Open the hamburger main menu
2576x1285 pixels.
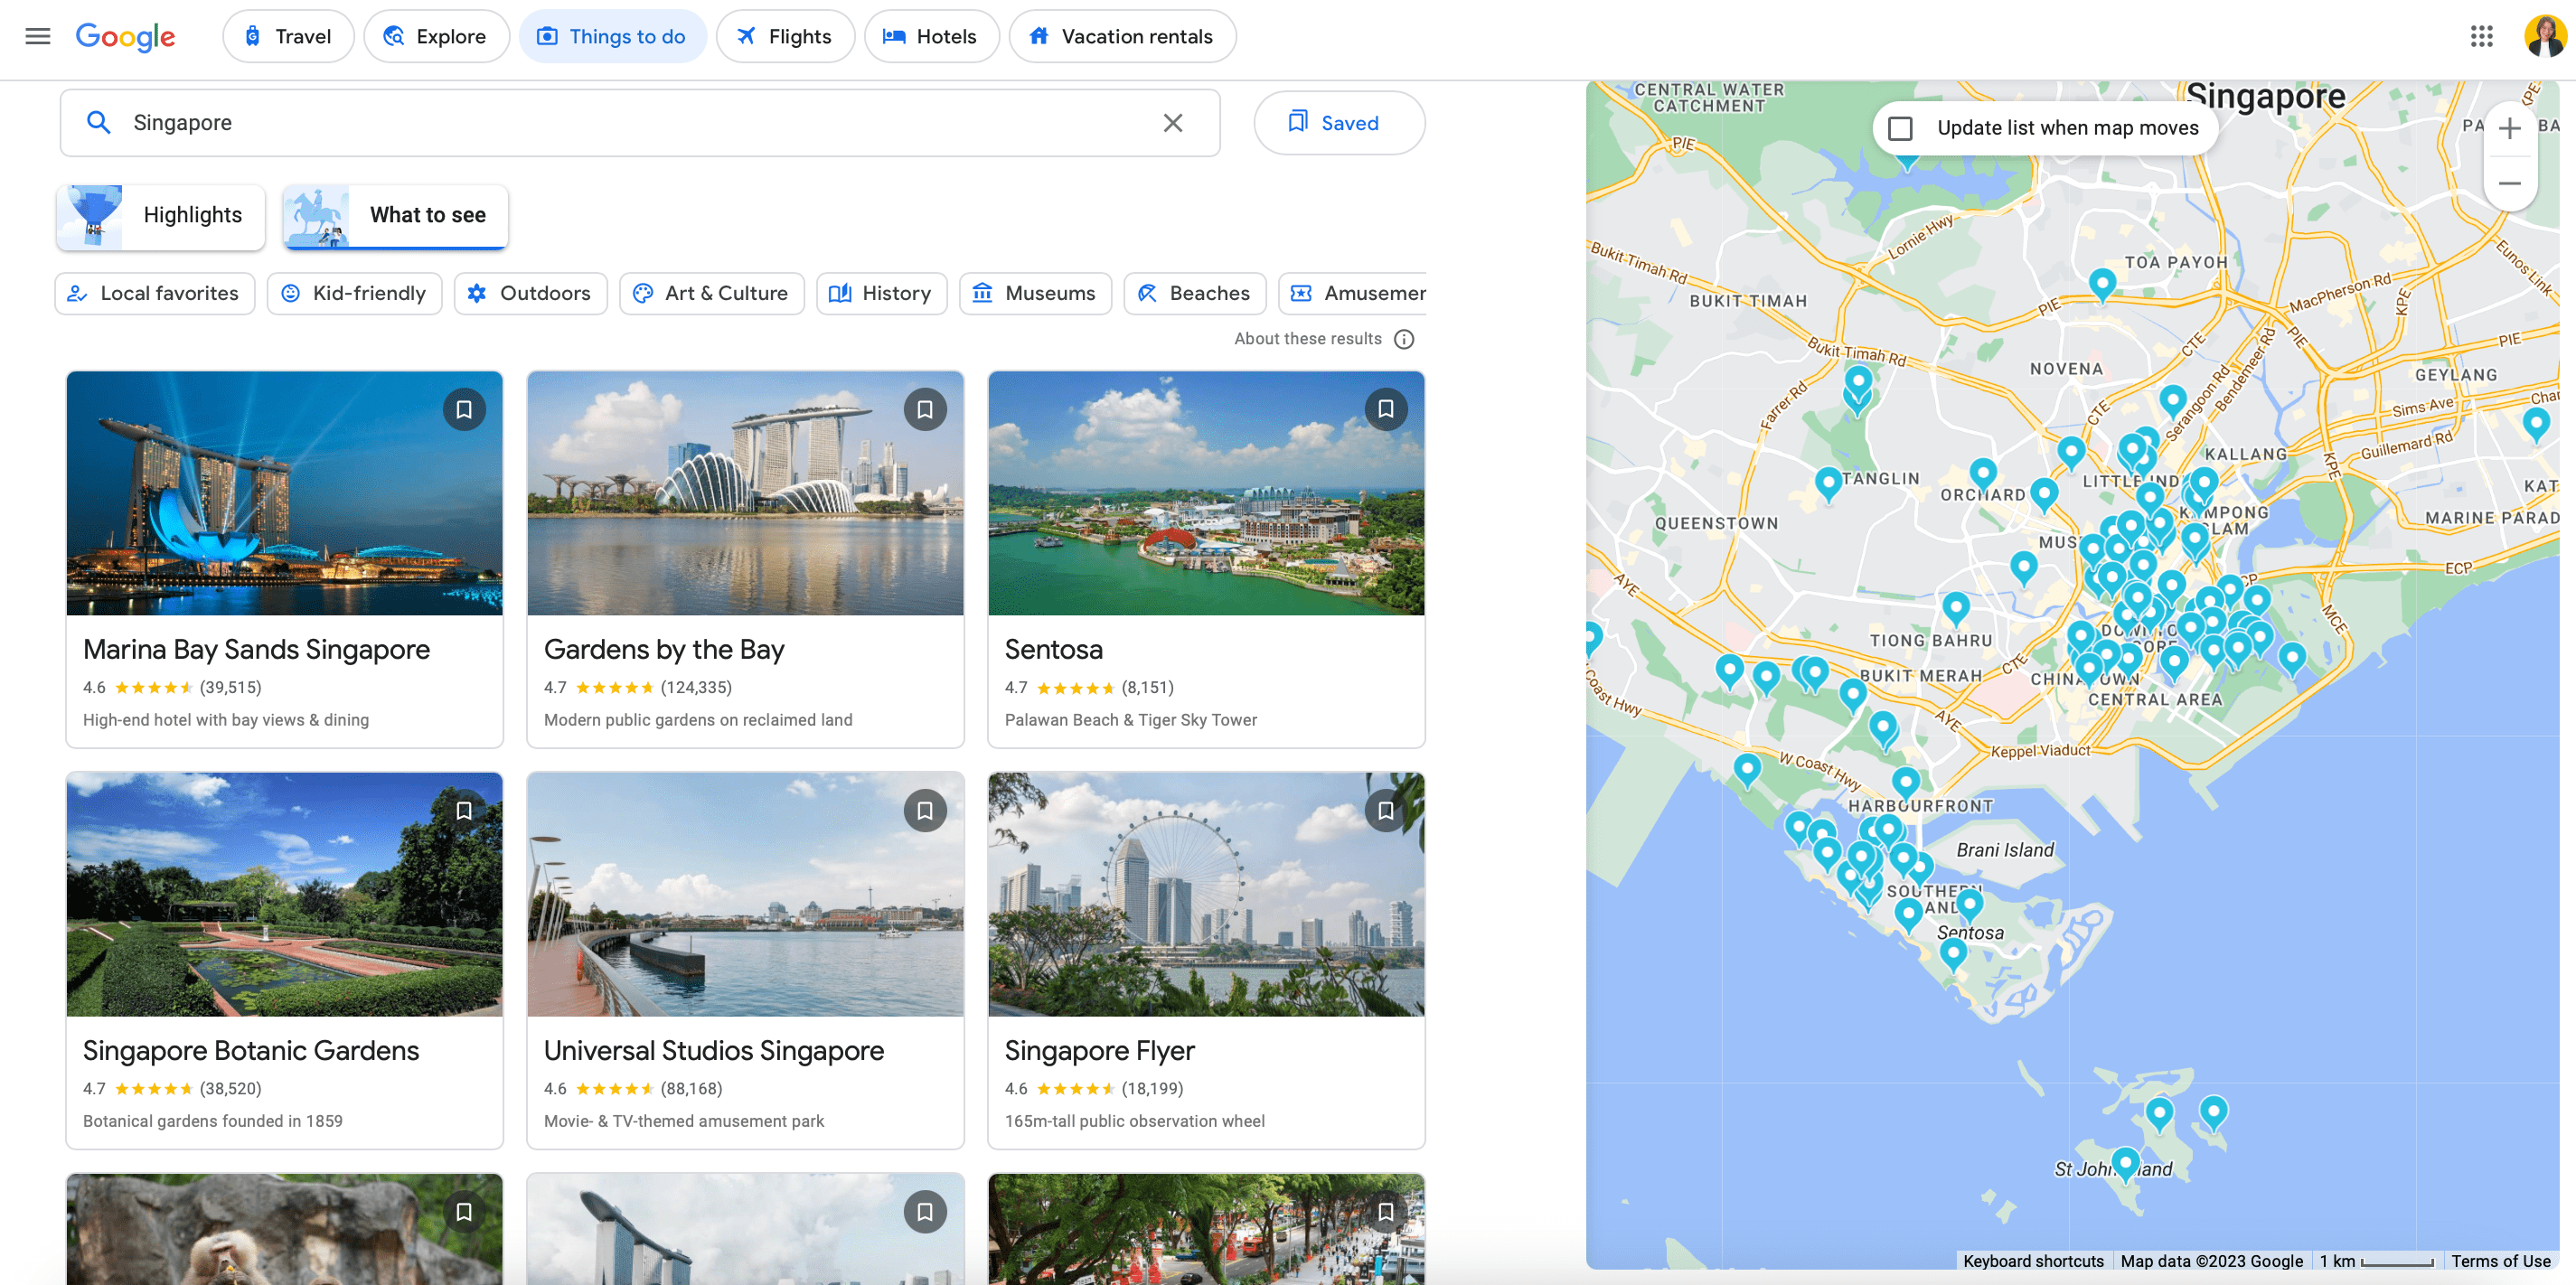(x=38, y=37)
